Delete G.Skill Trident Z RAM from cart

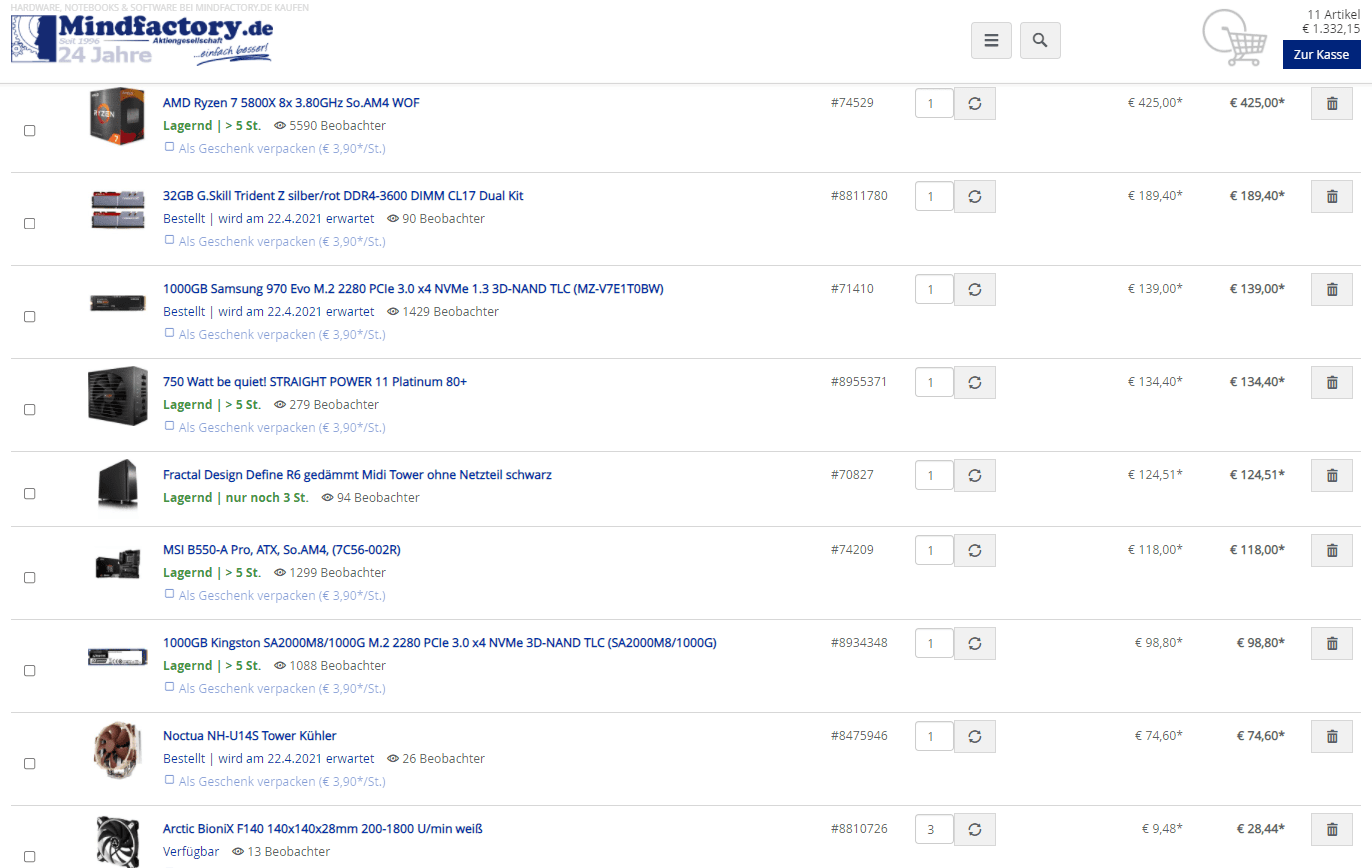1331,196
